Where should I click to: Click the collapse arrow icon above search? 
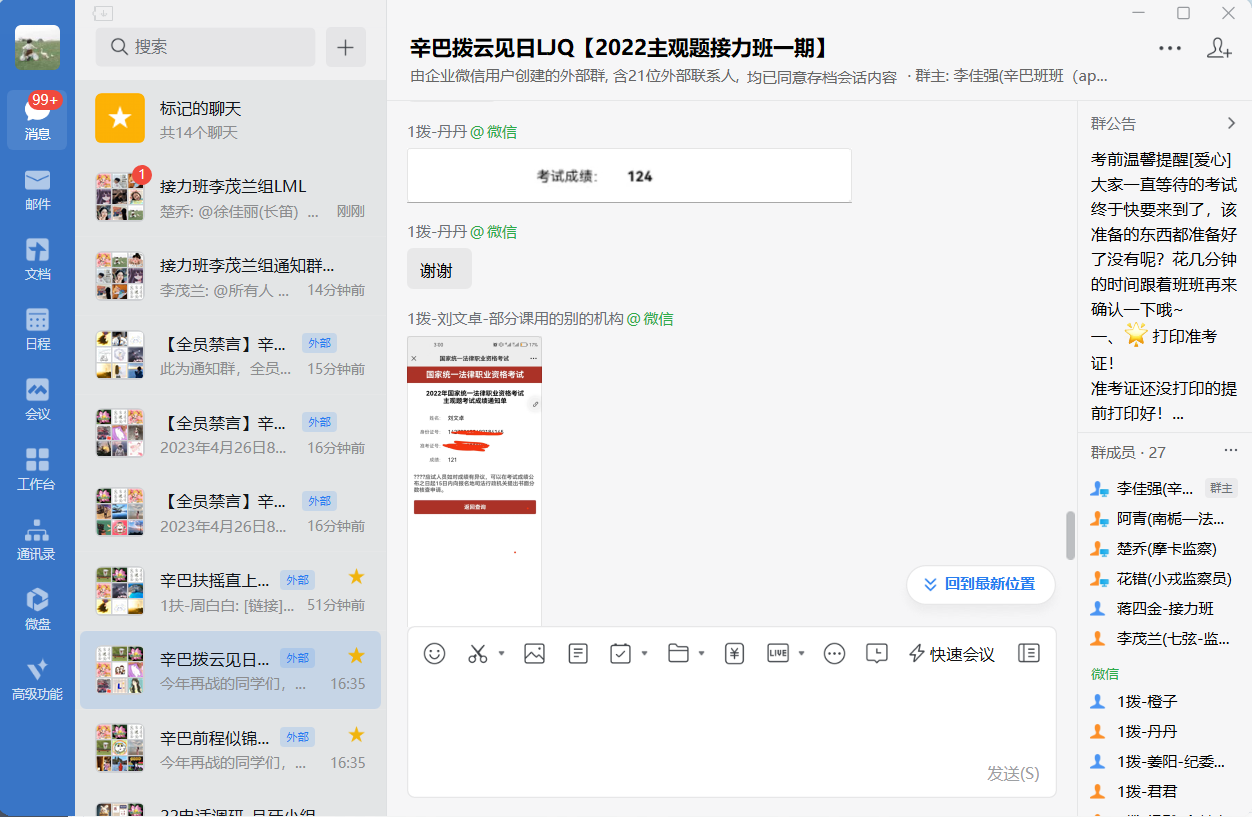pos(103,13)
